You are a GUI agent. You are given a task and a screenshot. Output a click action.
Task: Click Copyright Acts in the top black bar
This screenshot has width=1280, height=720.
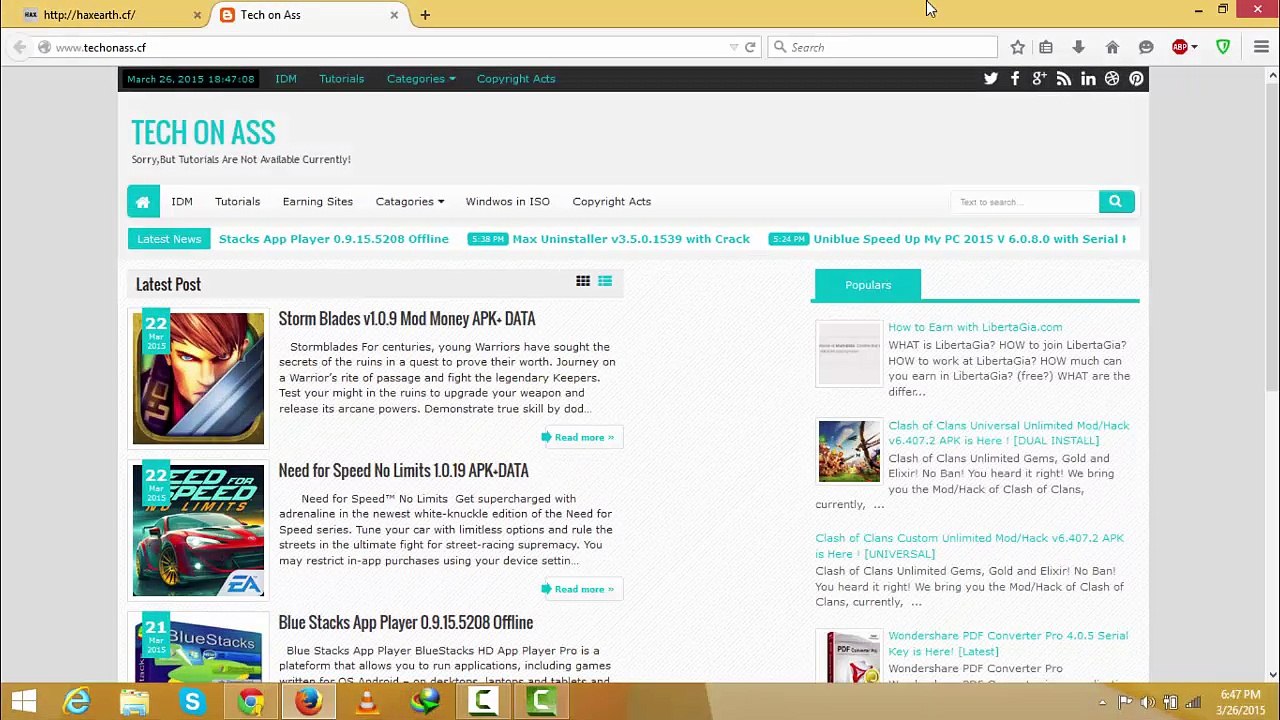[516, 79]
